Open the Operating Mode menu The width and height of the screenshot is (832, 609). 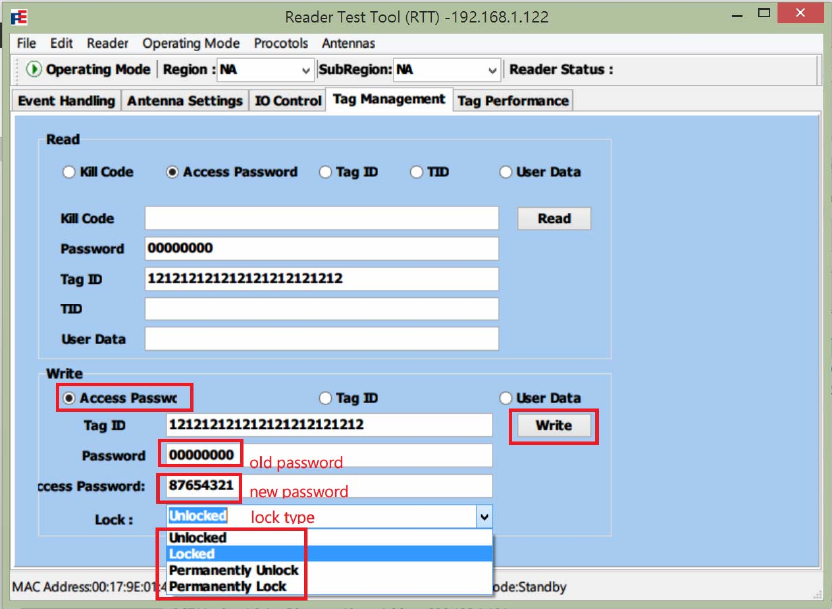click(191, 43)
